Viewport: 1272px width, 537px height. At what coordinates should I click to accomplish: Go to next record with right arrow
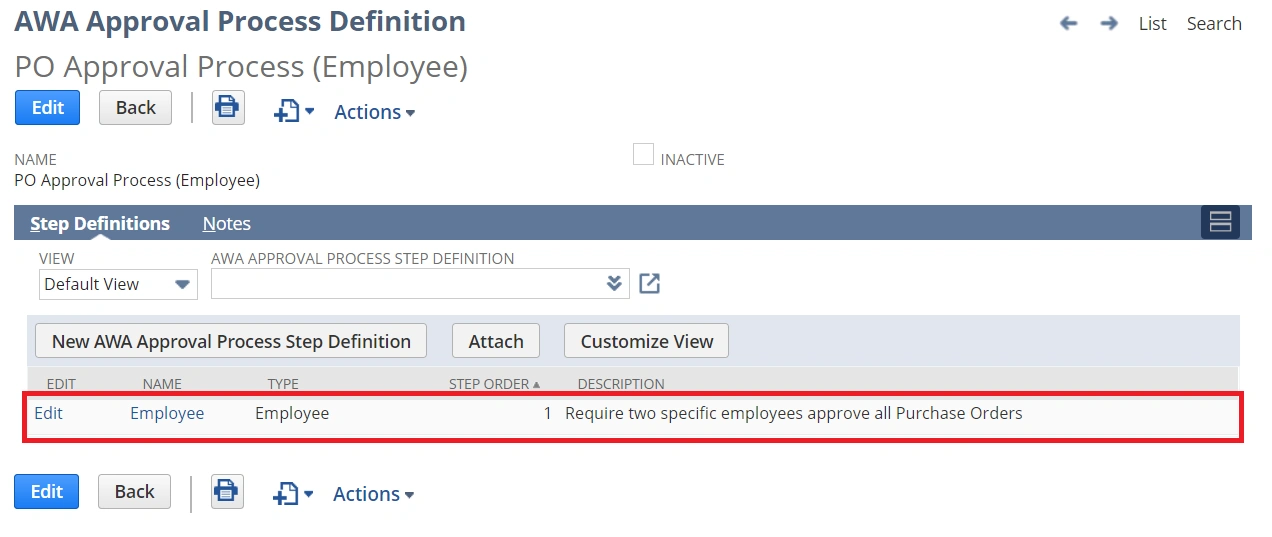[1109, 23]
